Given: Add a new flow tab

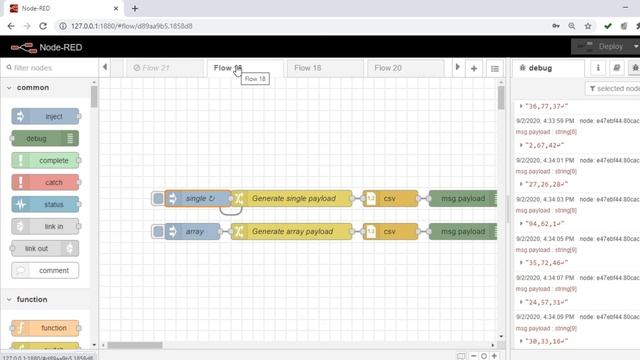Looking at the screenshot, I should 473,68.
